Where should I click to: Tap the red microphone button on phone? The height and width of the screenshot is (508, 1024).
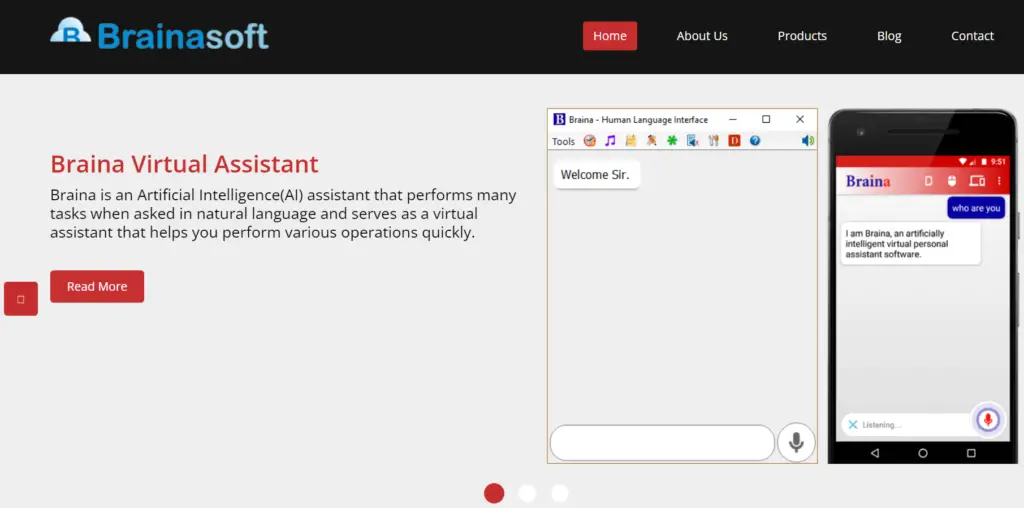pos(988,420)
